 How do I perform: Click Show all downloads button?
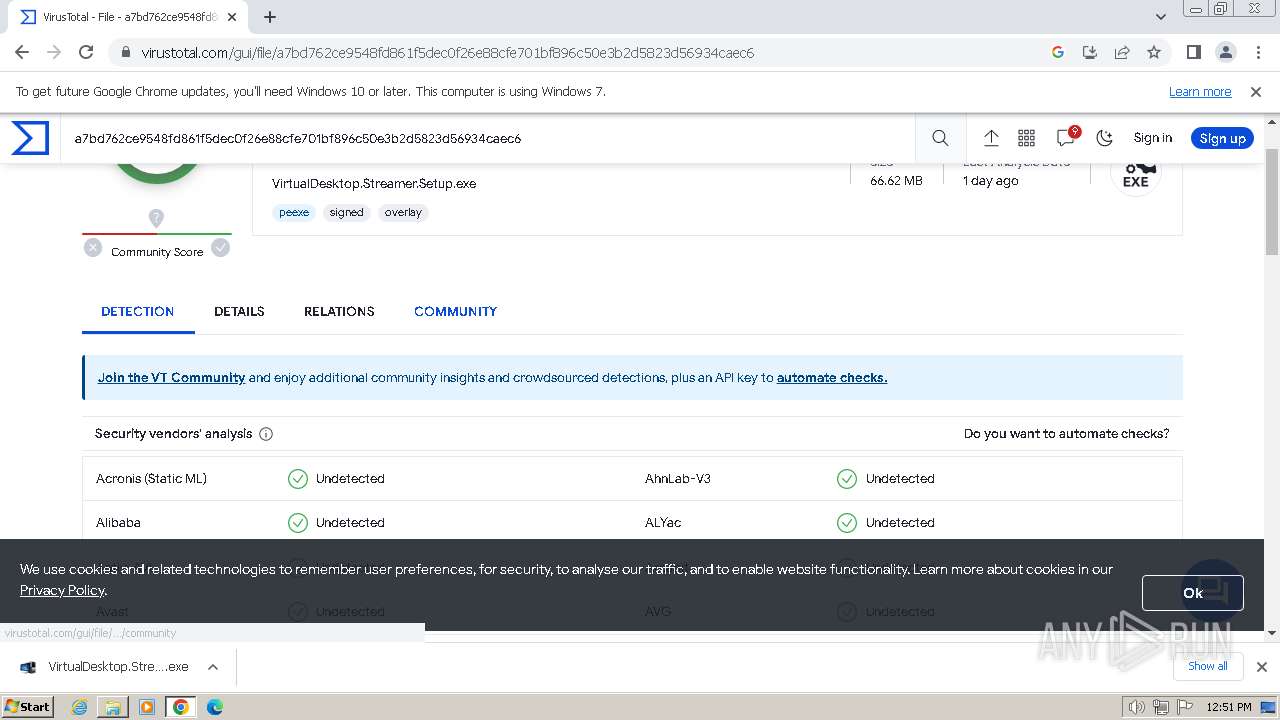(1208, 666)
